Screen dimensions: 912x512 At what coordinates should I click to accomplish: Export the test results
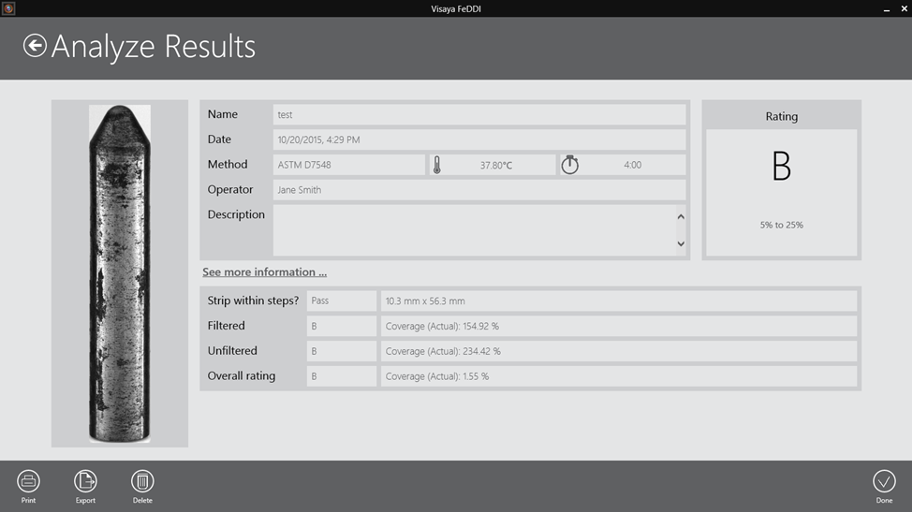(85, 481)
